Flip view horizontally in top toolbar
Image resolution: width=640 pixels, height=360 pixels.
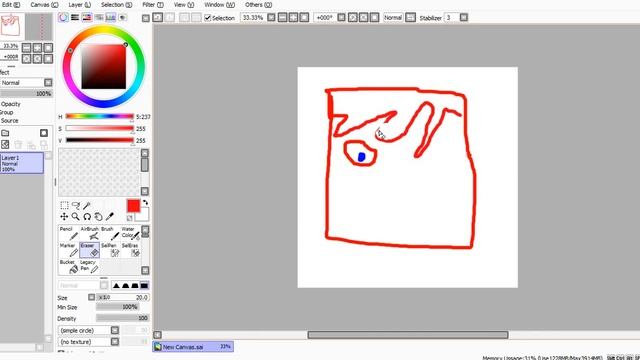point(411,18)
